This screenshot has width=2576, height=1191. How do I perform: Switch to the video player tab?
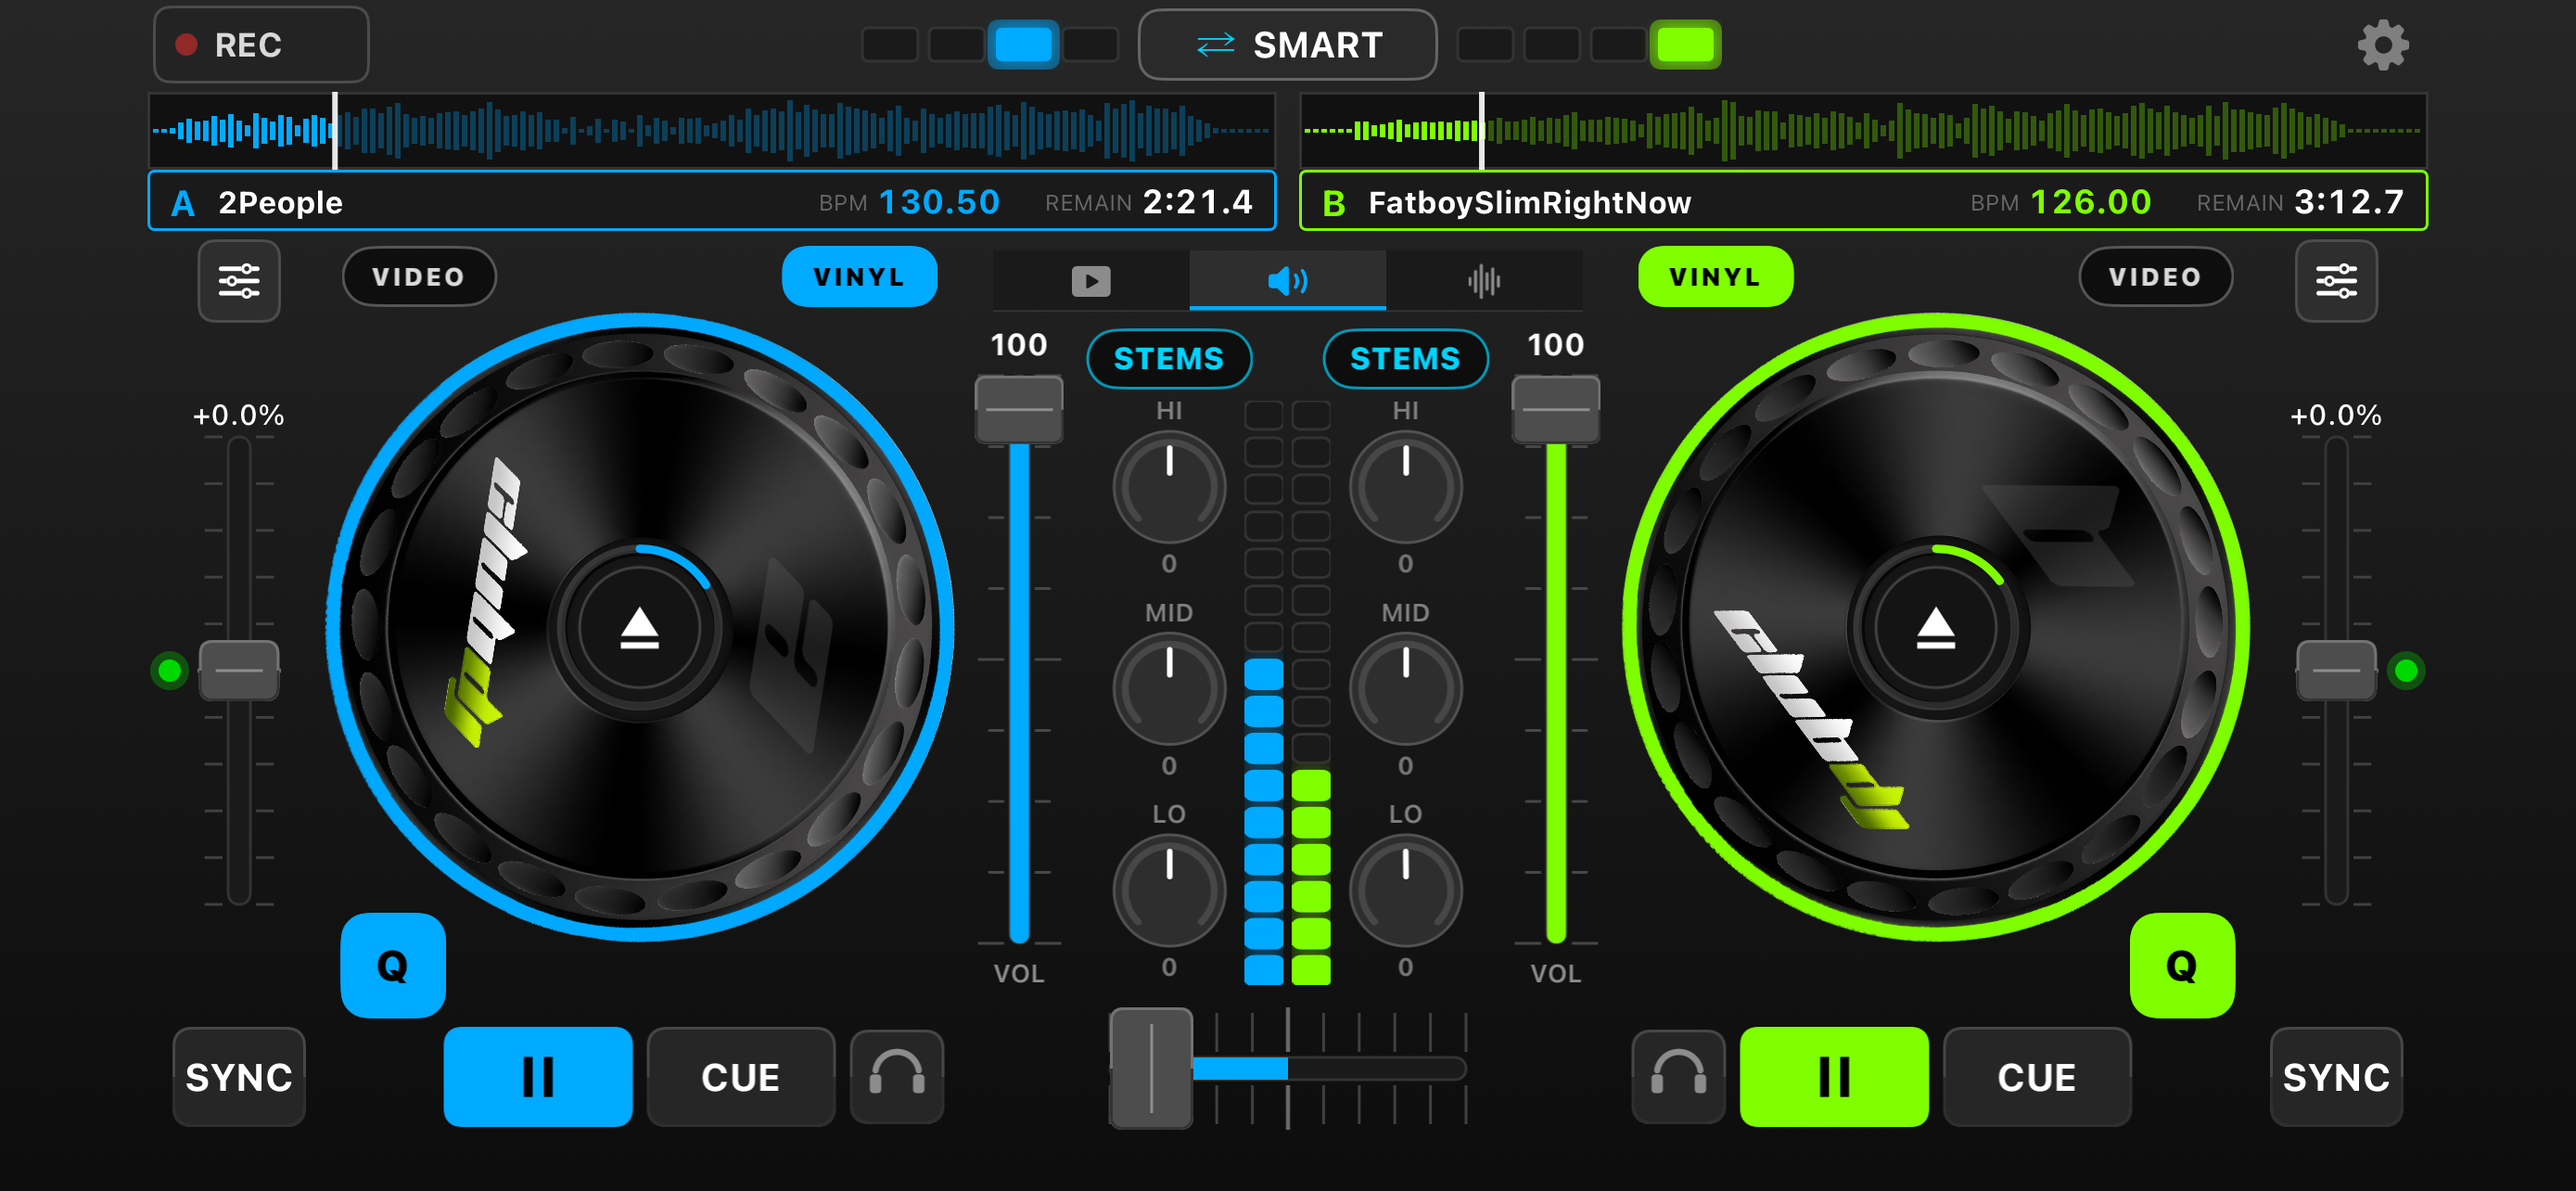(1090, 281)
